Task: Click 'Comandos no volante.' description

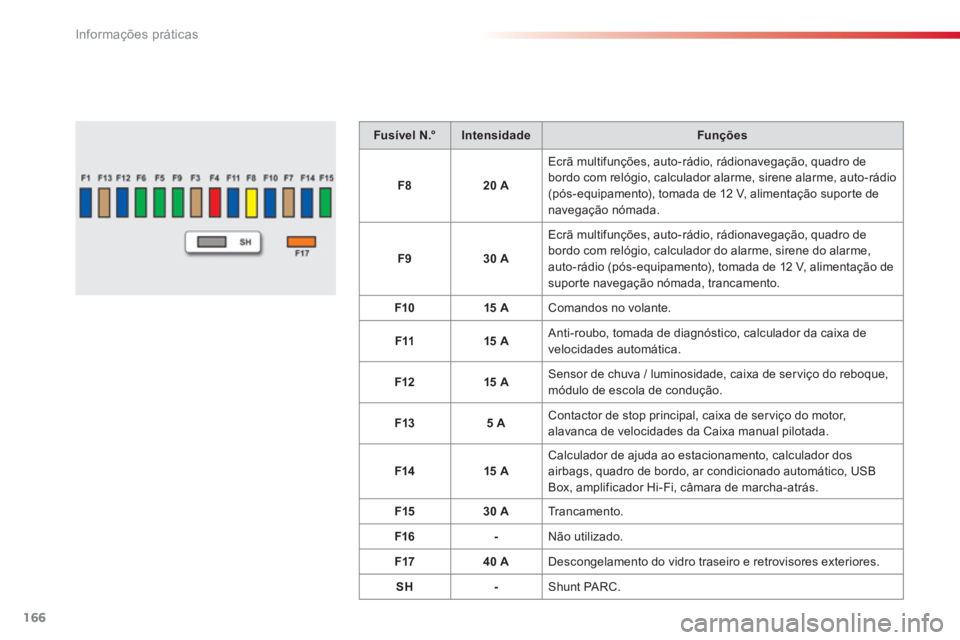Action: (x=609, y=308)
